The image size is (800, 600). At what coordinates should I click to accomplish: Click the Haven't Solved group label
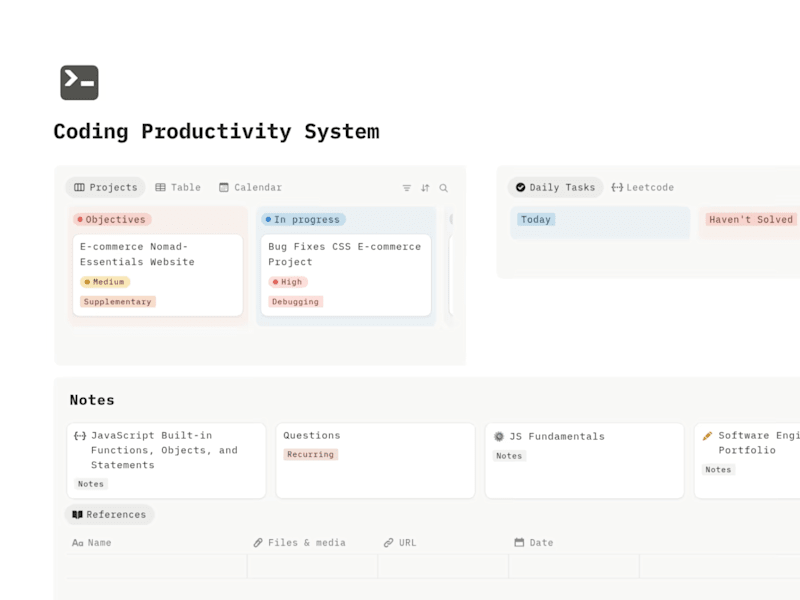tap(751, 219)
